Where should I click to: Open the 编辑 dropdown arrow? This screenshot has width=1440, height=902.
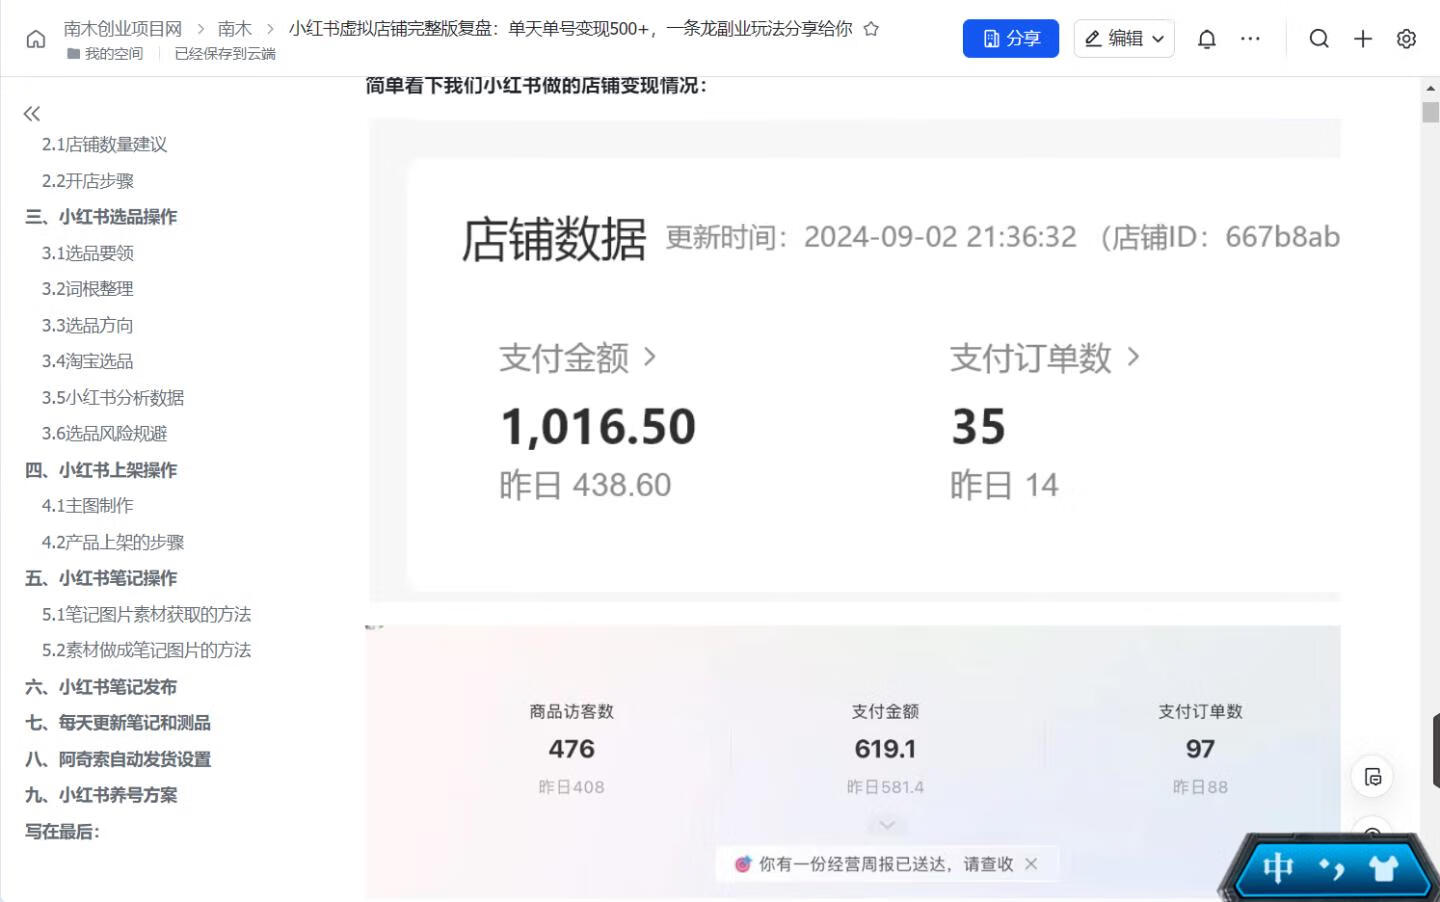[x=1157, y=38]
